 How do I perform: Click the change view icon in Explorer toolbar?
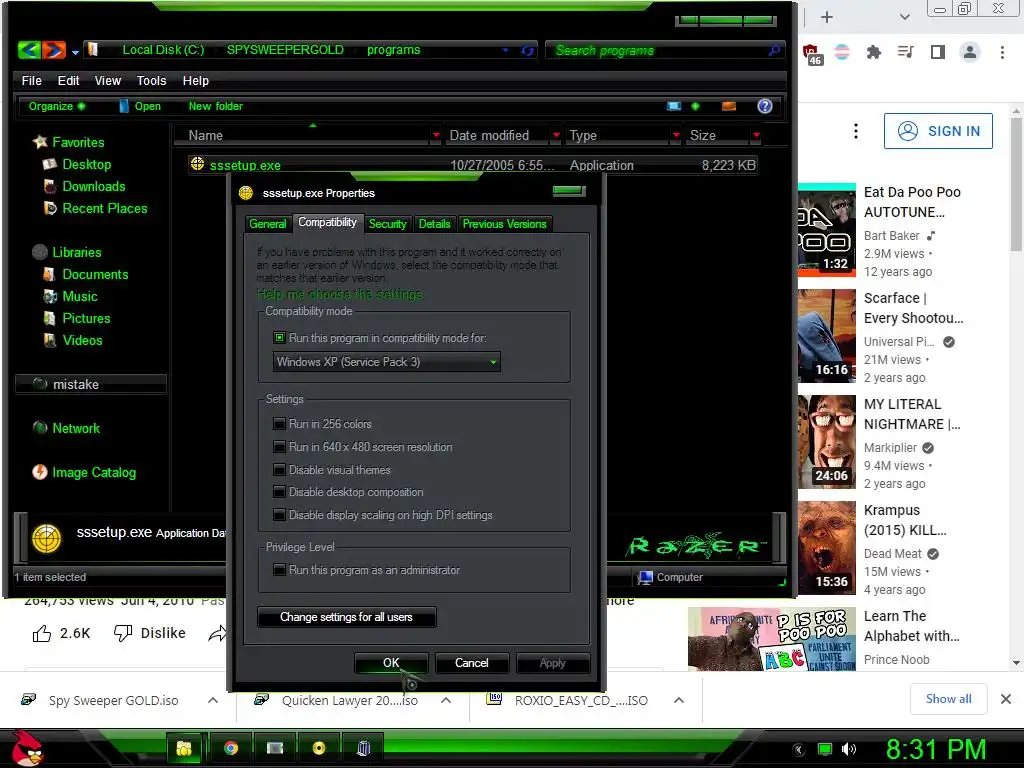pos(674,106)
